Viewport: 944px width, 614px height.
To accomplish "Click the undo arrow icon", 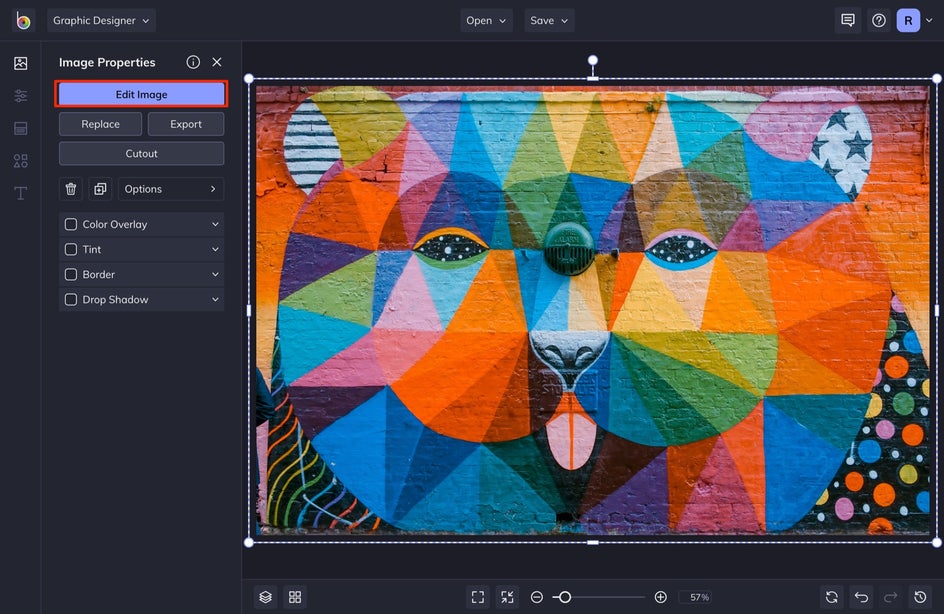I will coord(861,597).
